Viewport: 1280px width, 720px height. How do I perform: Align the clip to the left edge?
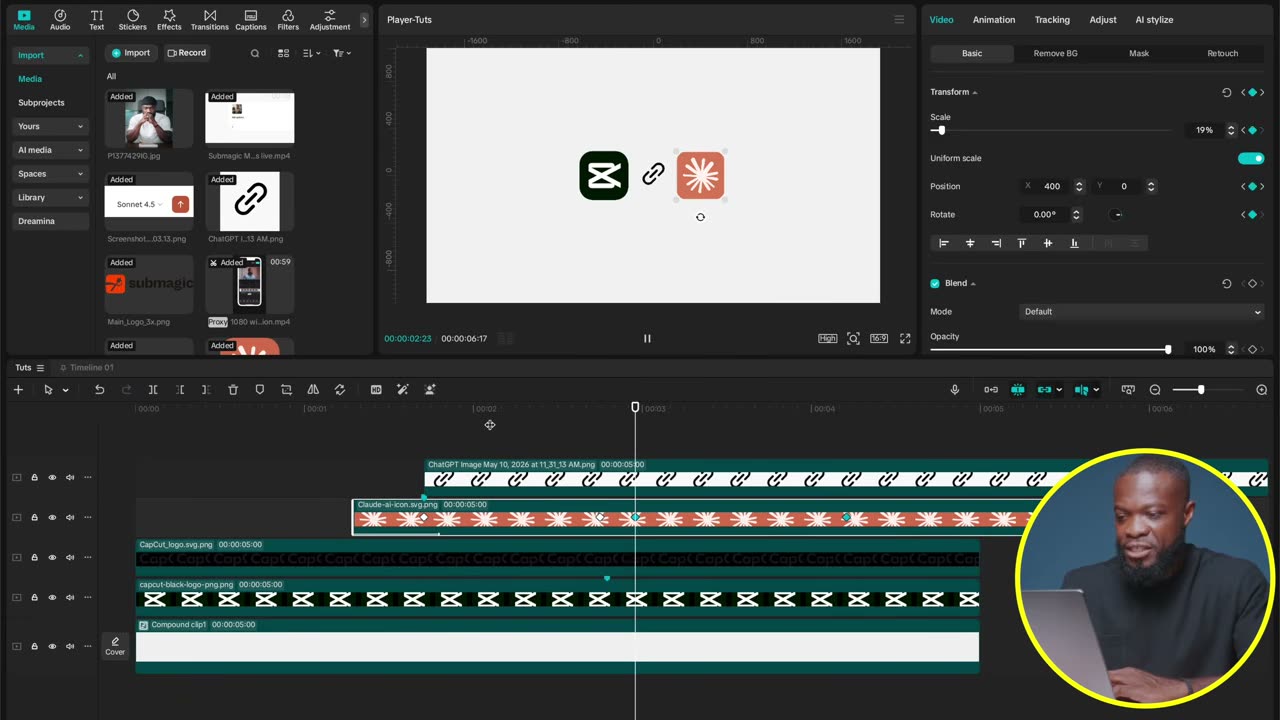(x=943, y=243)
